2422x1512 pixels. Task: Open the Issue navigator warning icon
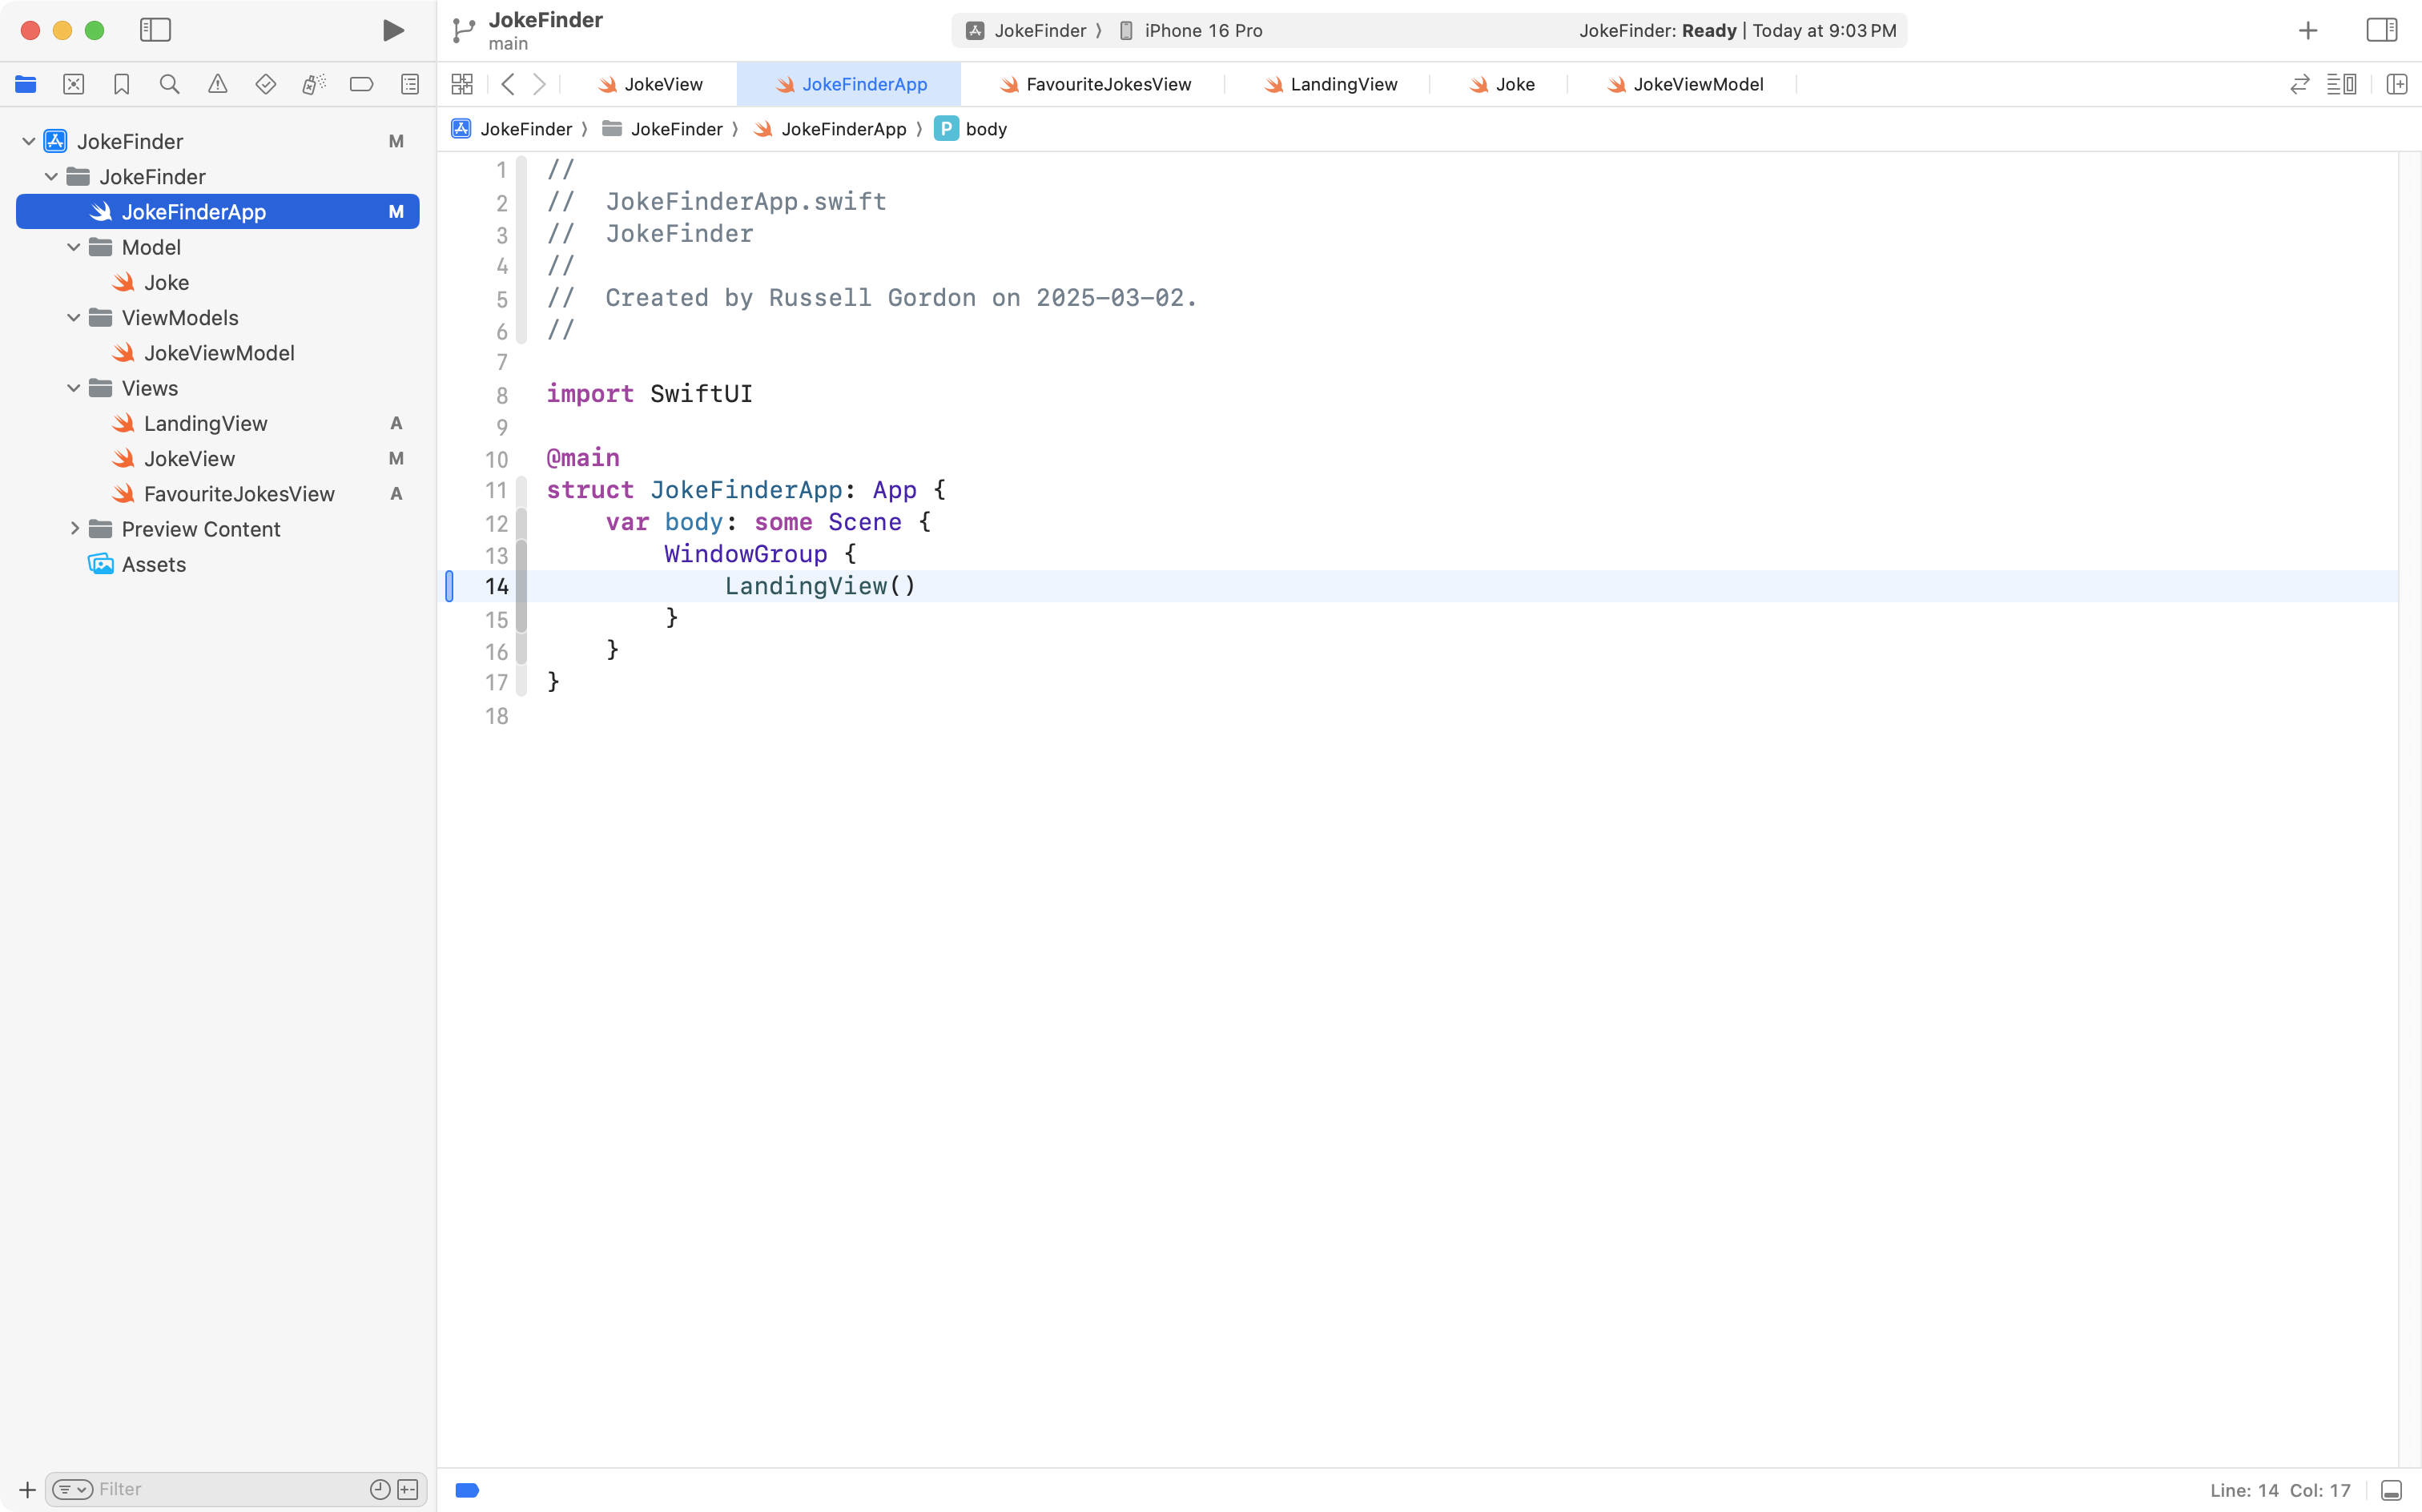[217, 85]
